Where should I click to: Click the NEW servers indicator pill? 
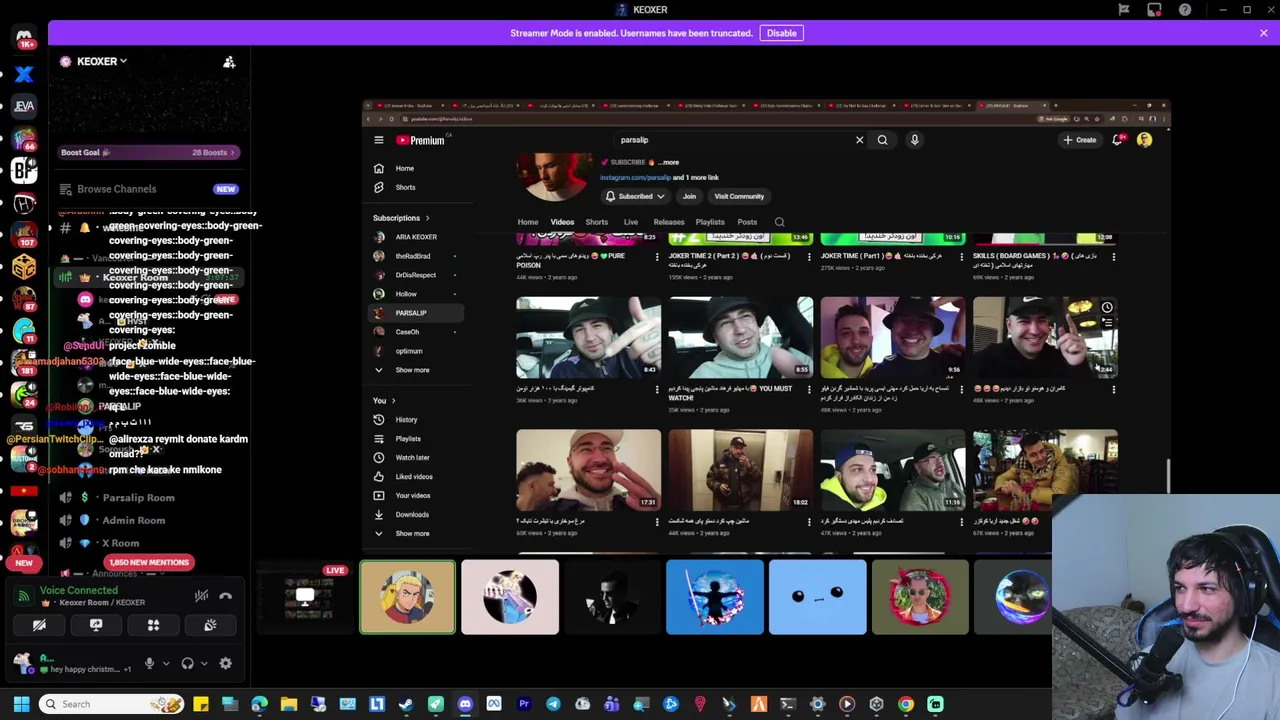[24, 563]
